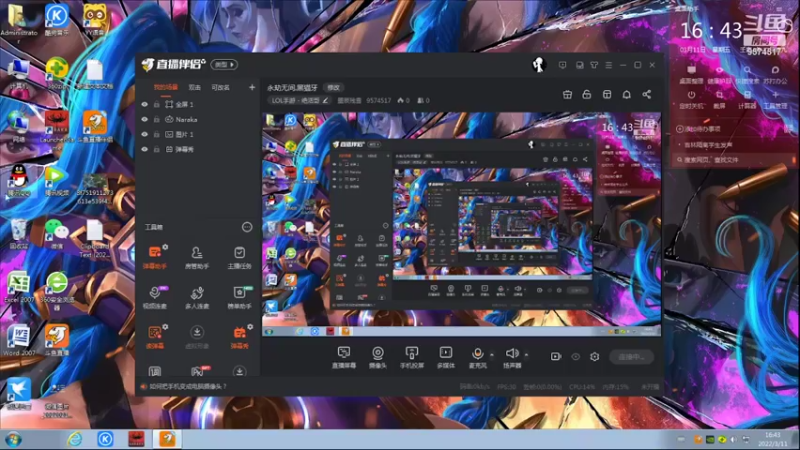The width and height of the screenshot is (800, 450).
Task: Click the unlock icon above preview
Action: (x=587, y=94)
